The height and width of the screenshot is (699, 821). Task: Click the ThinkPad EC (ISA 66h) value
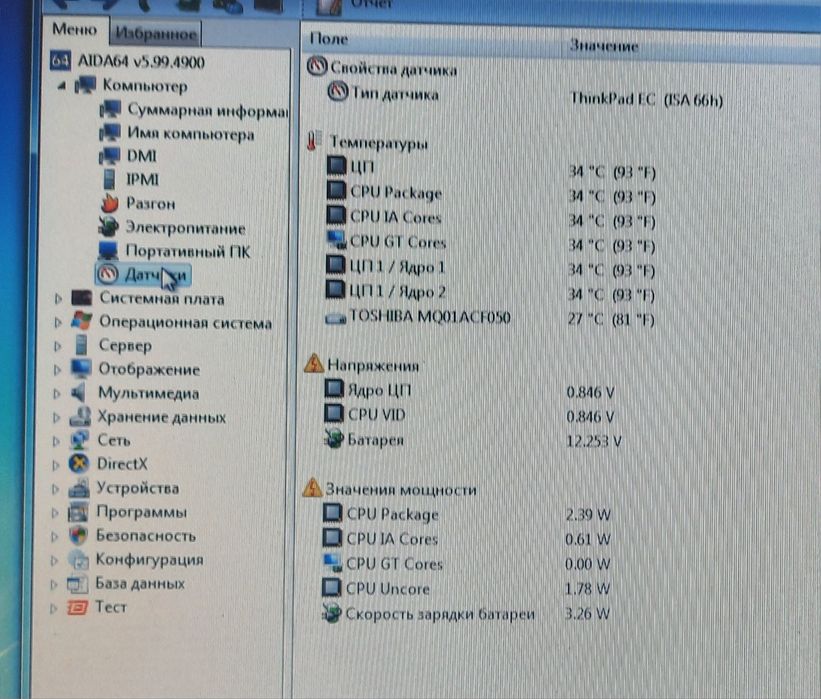[x=646, y=99]
